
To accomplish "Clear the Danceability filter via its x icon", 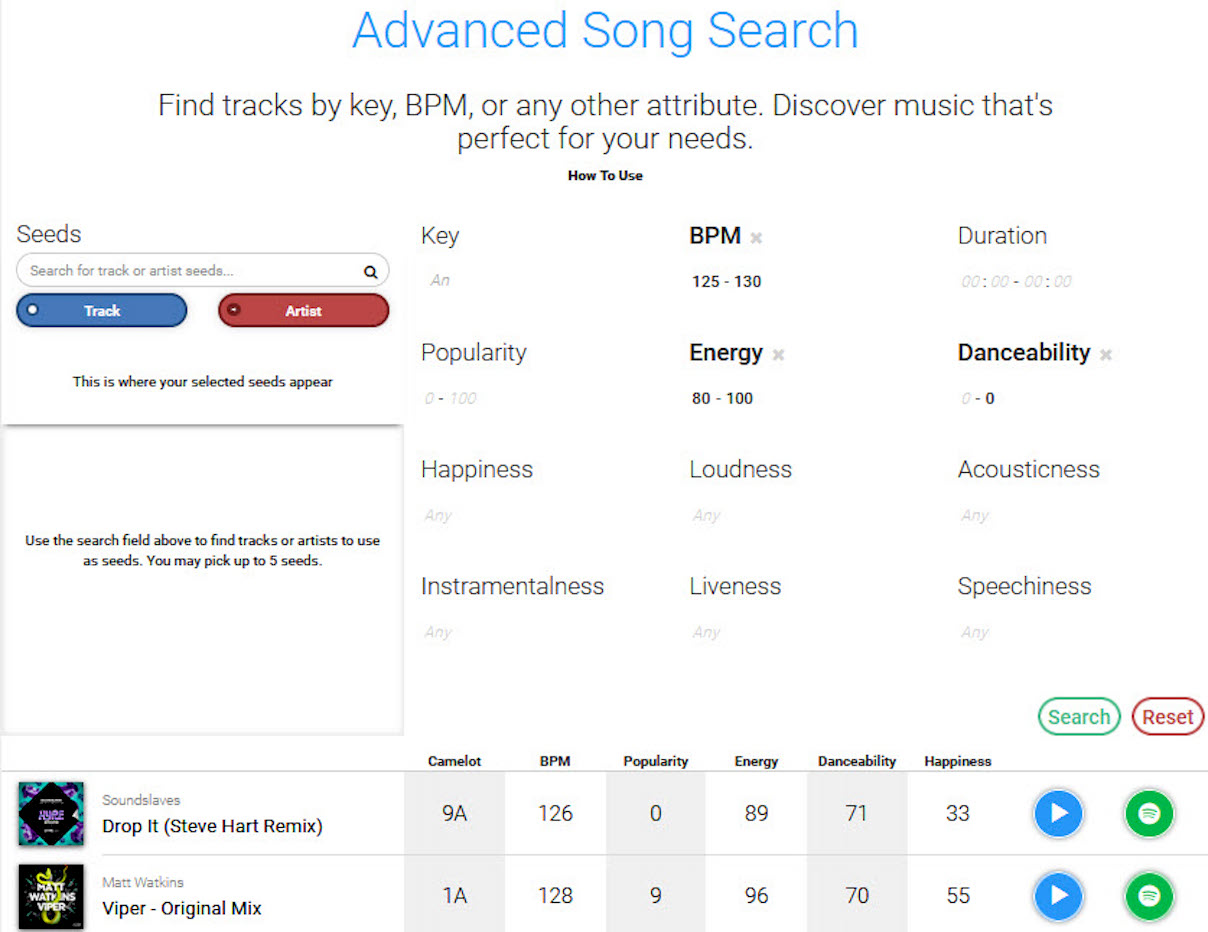I will [1106, 354].
